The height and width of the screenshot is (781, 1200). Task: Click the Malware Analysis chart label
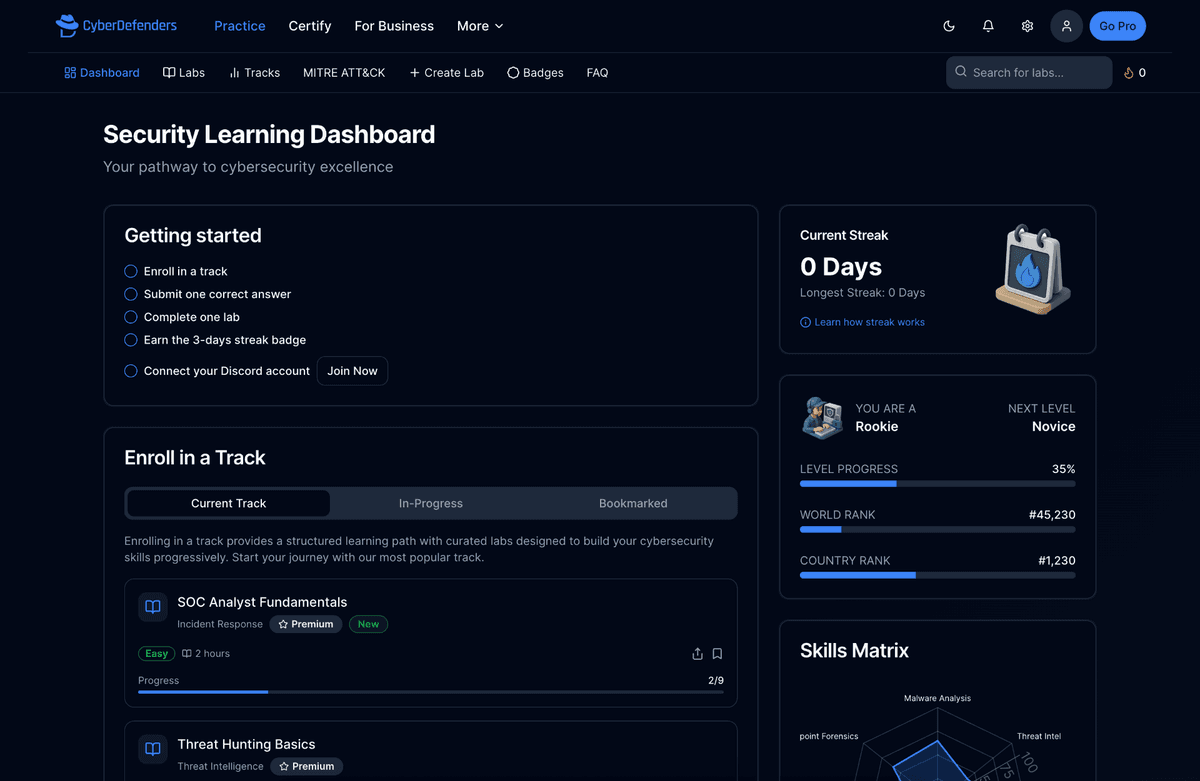pos(937,698)
